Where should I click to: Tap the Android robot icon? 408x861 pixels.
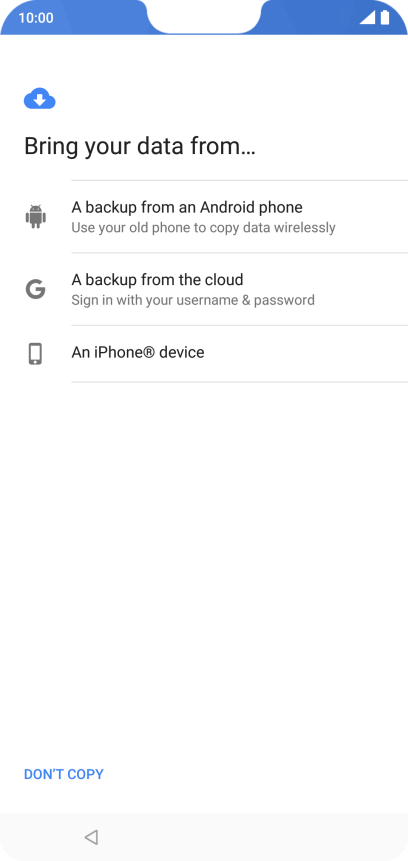[x=36, y=216]
